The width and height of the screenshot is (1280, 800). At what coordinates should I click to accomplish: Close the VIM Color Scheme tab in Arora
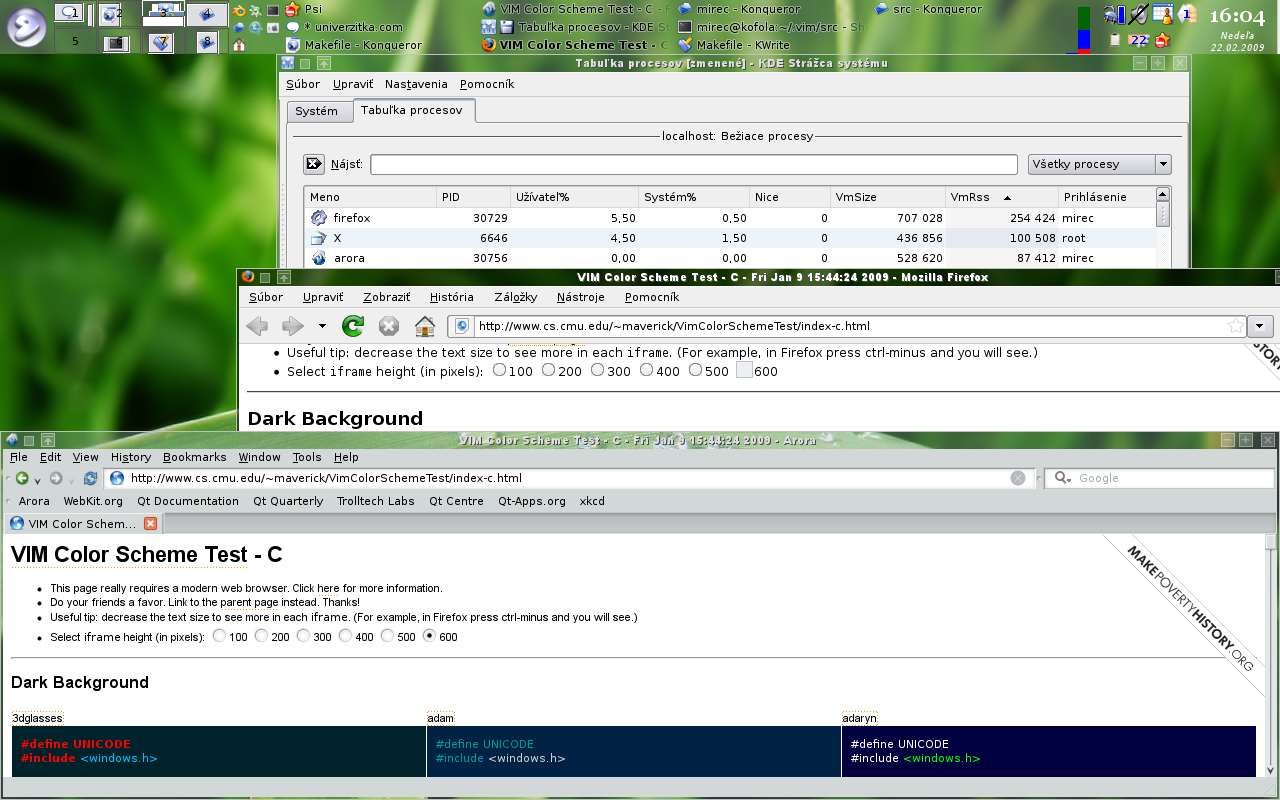150,523
